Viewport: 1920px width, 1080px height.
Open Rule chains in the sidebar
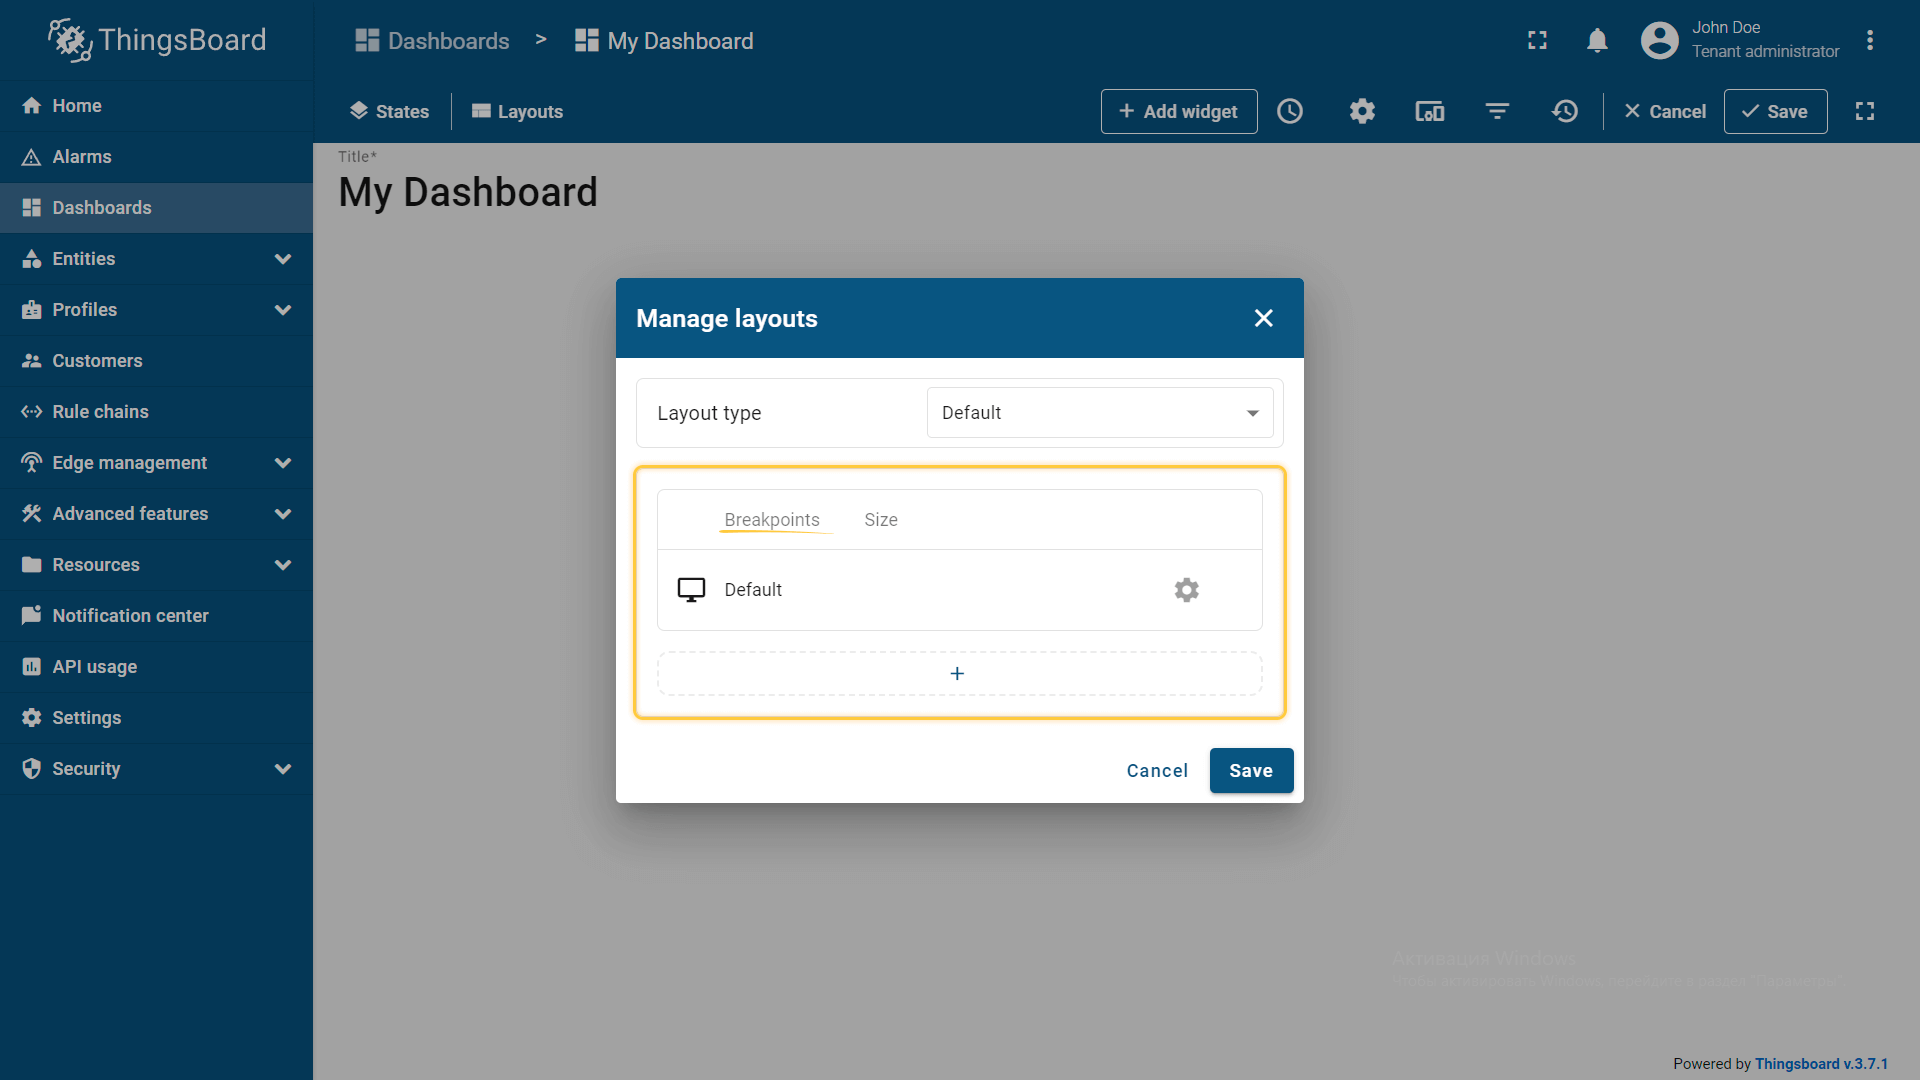tap(100, 412)
